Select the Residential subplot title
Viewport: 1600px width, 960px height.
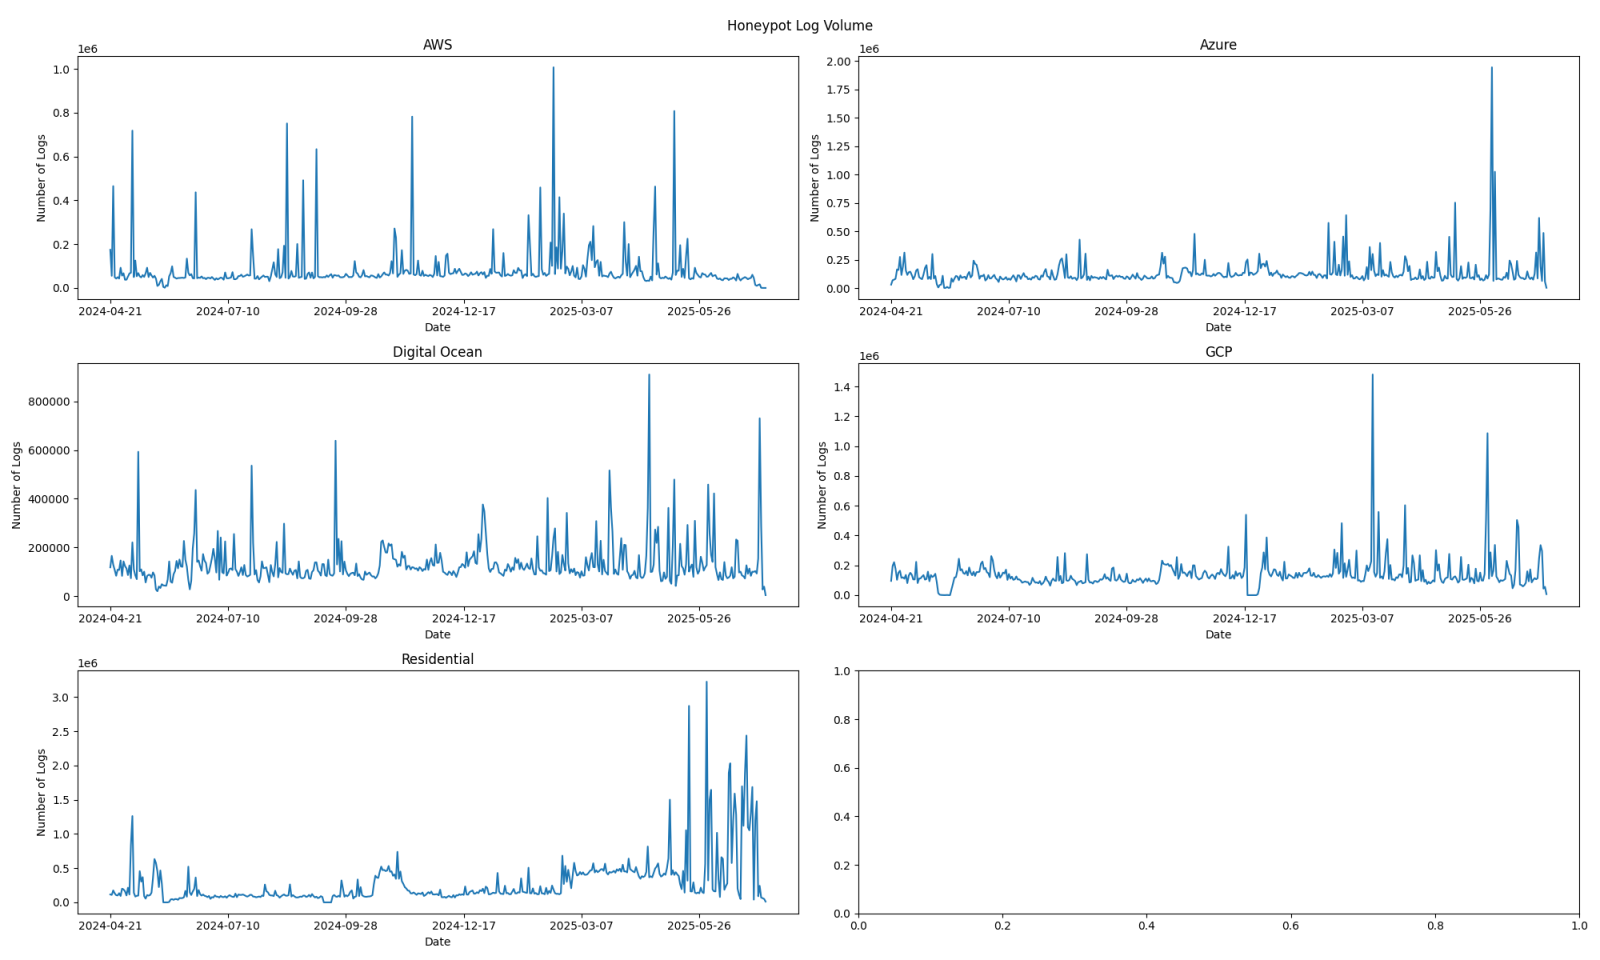point(437,659)
